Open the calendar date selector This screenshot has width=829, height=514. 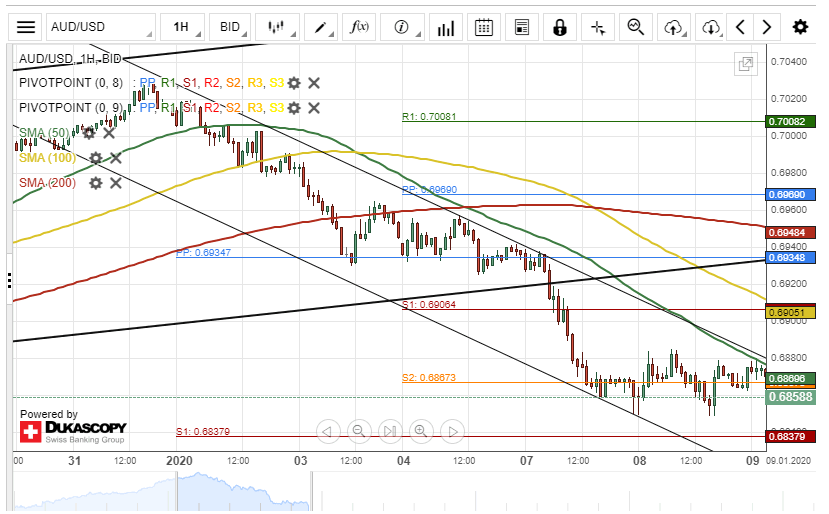click(x=484, y=27)
